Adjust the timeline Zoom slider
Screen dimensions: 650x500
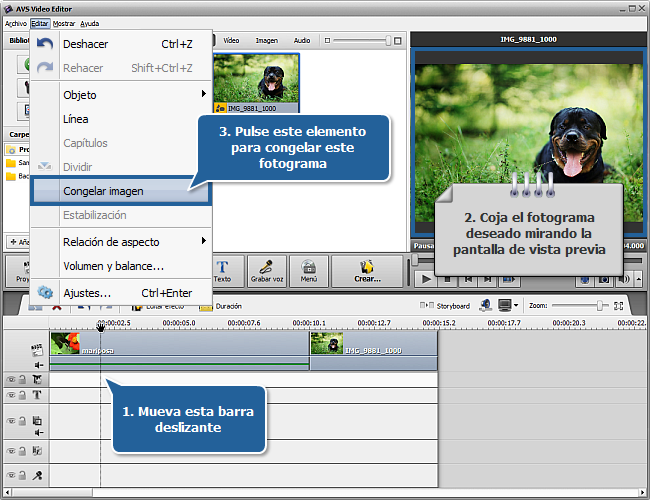[x=600, y=305]
